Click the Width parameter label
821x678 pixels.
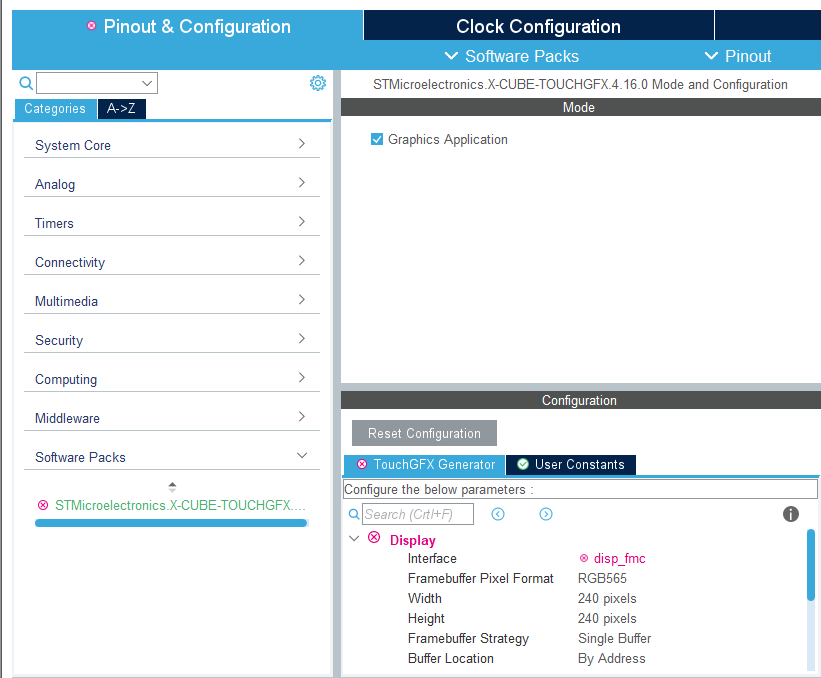[x=425, y=598]
